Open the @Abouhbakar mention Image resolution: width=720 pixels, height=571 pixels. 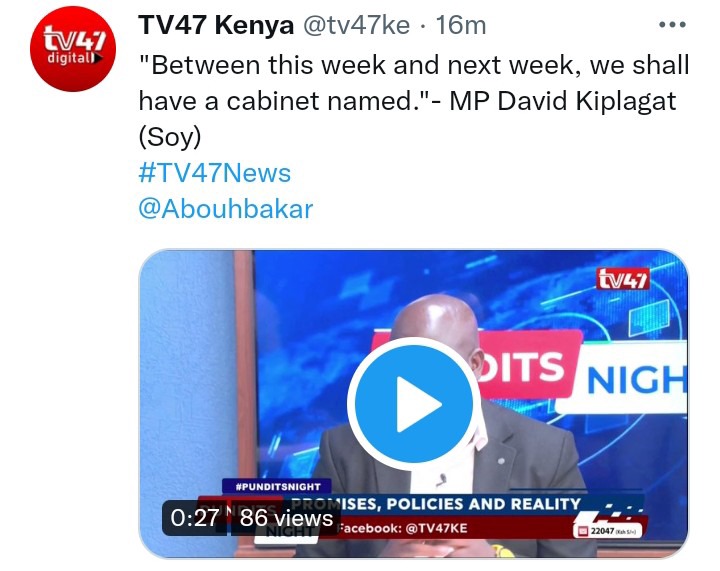(x=225, y=209)
